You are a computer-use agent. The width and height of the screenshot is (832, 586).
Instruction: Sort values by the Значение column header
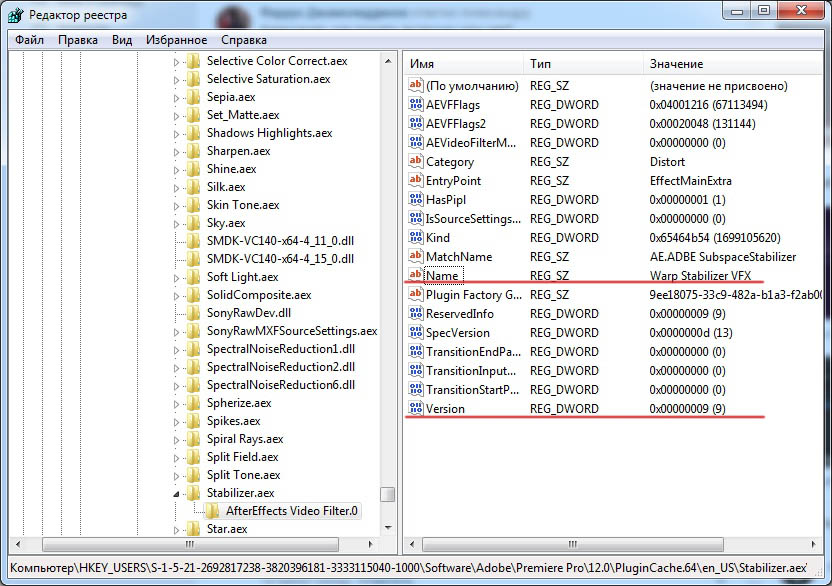tap(733, 64)
